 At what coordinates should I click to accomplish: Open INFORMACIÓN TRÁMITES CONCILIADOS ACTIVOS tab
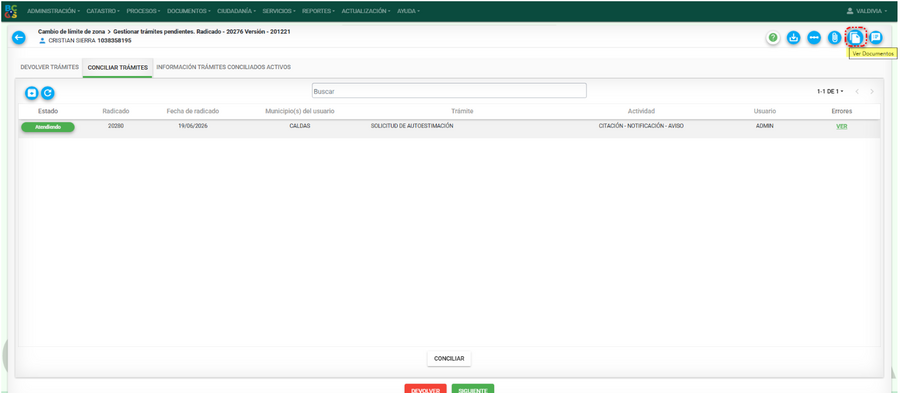pyautogui.click(x=223, y=67)
